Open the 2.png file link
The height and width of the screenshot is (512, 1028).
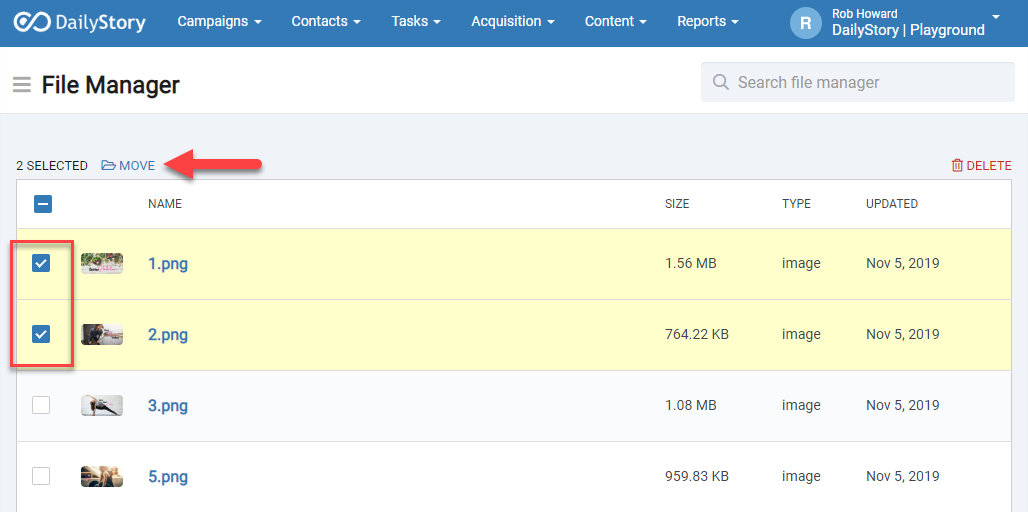tap(168, 335)
